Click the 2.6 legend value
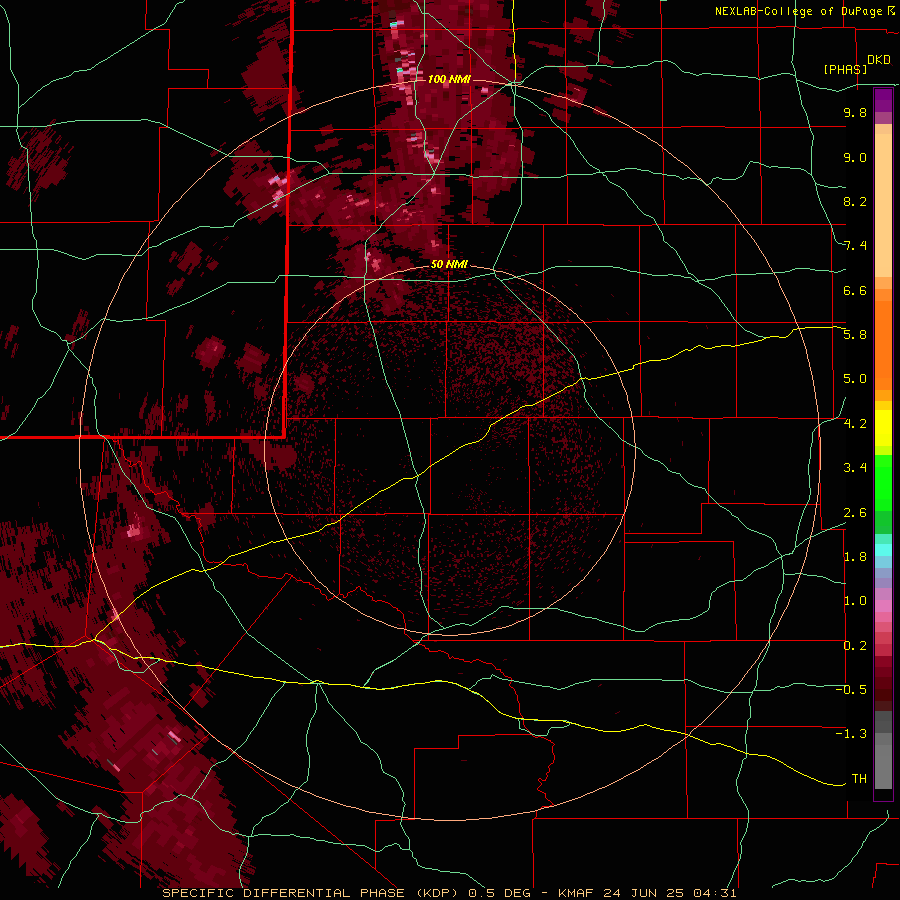900x900 pixels. (855, 513)
